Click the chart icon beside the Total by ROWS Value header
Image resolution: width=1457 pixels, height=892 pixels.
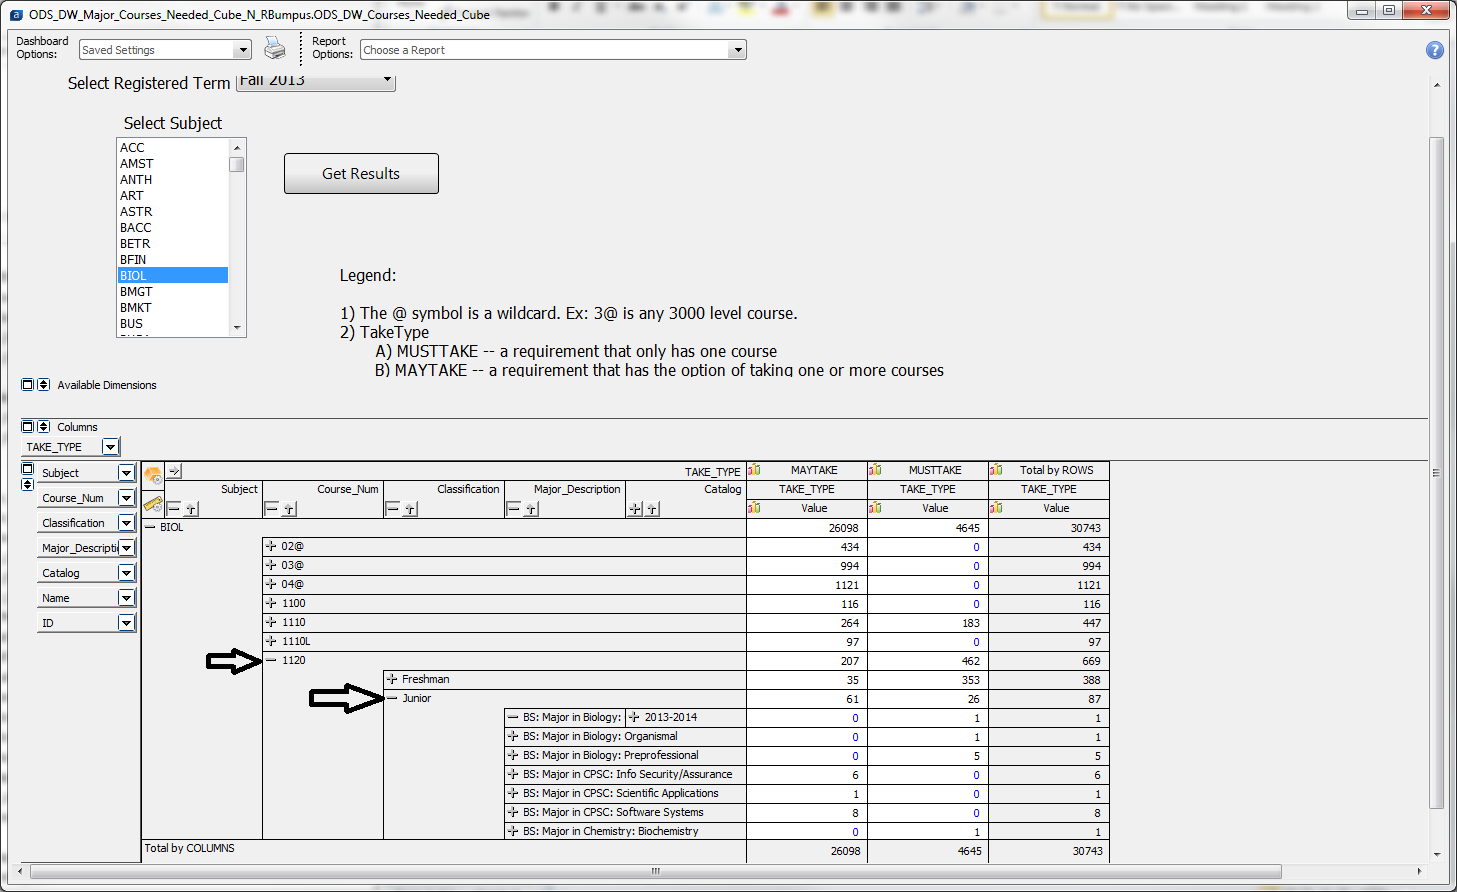click(996, 508)
